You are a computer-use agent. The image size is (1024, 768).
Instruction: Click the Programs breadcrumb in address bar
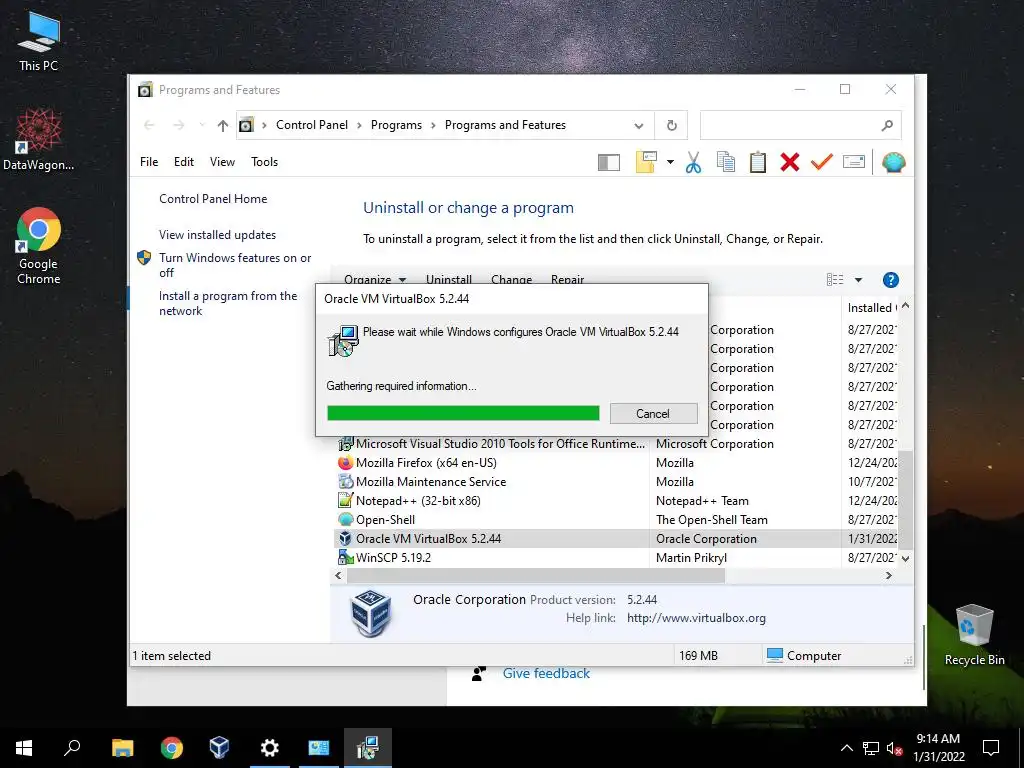(x=396, y=125)
